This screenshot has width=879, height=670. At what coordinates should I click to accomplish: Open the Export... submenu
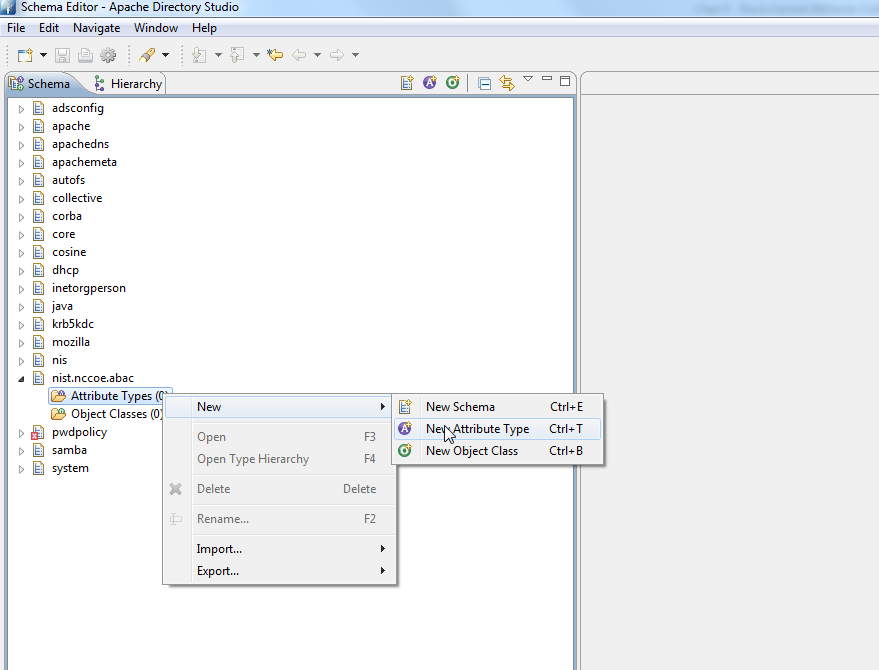tap(280, 571)
